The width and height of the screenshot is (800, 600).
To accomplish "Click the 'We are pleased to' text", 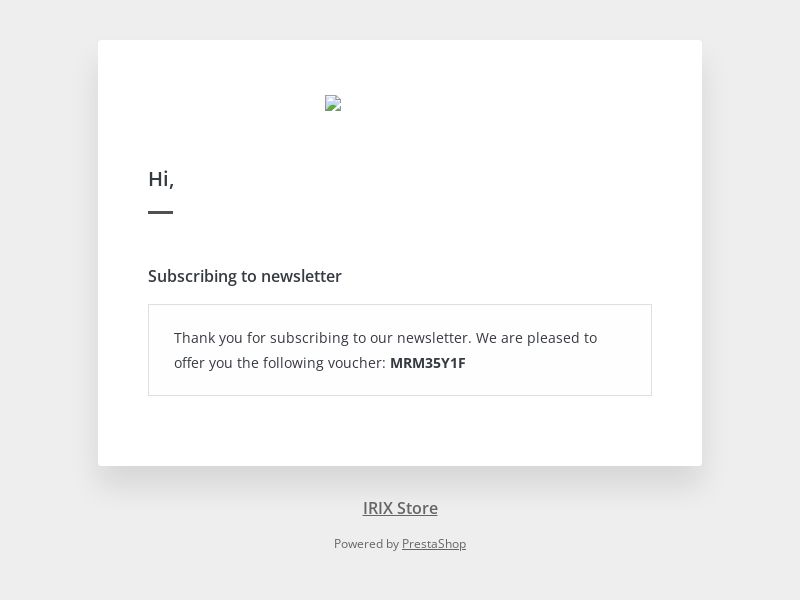I will (x=536, y=338).
